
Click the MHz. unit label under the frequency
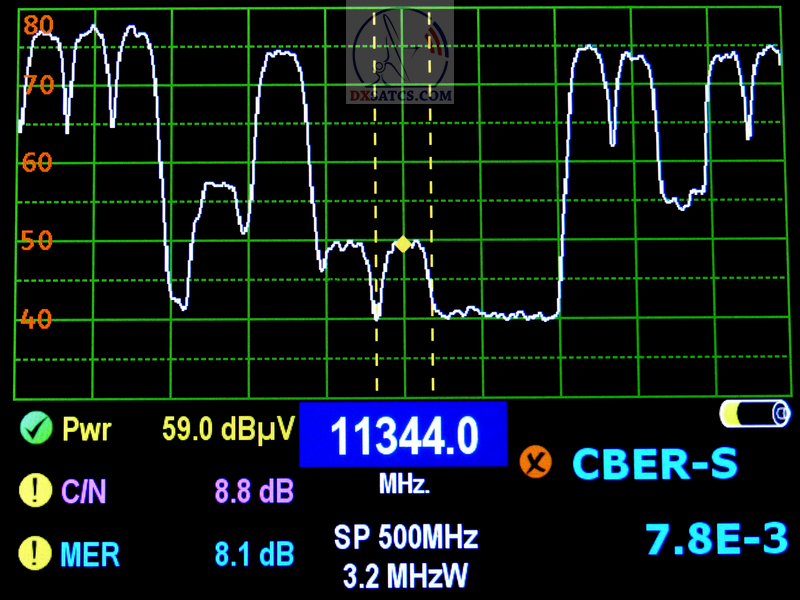pyautogui.click(x=404, y=485)
